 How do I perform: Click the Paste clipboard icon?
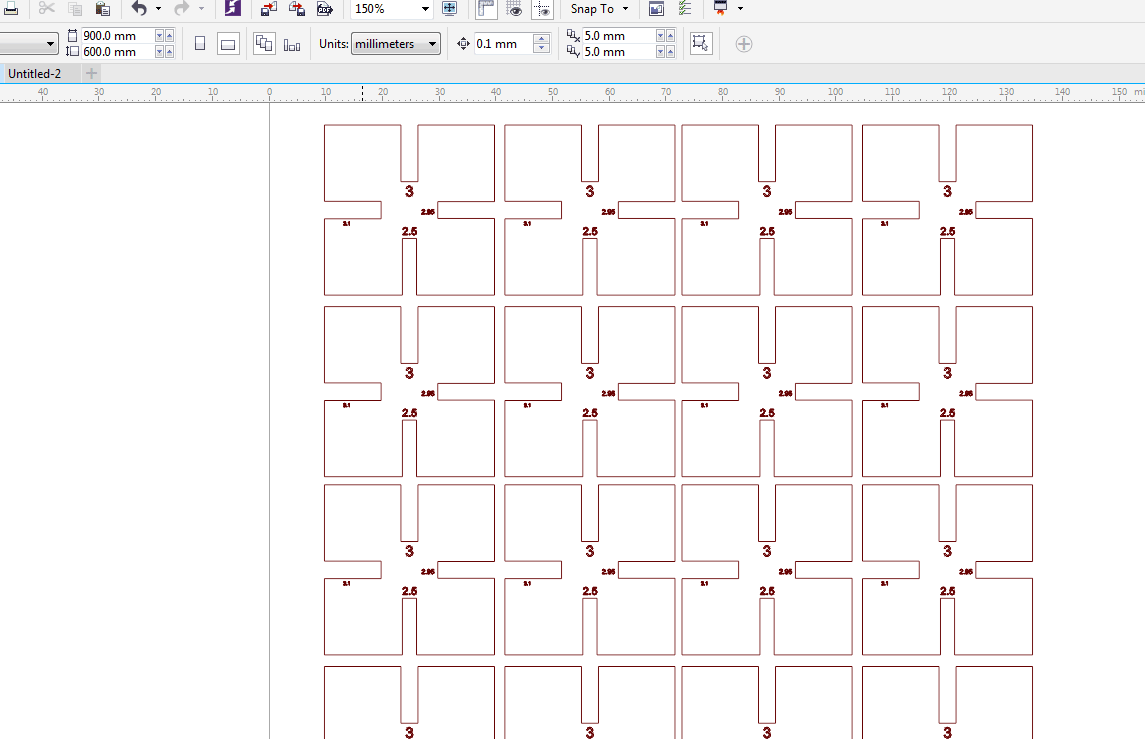point(103,9)
